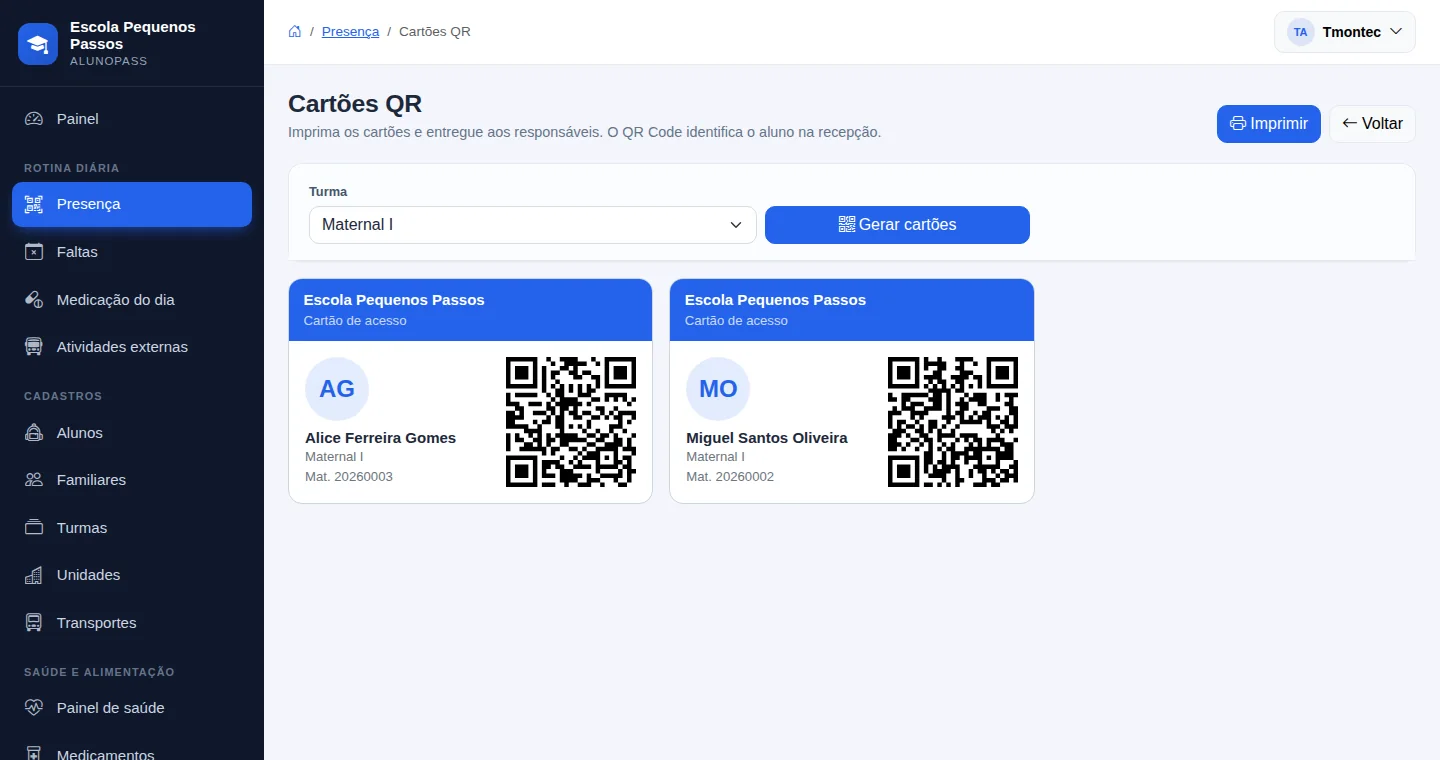Click the Familiares people icon
This screenshot has height=760, width=1440.
click(34, 480)
